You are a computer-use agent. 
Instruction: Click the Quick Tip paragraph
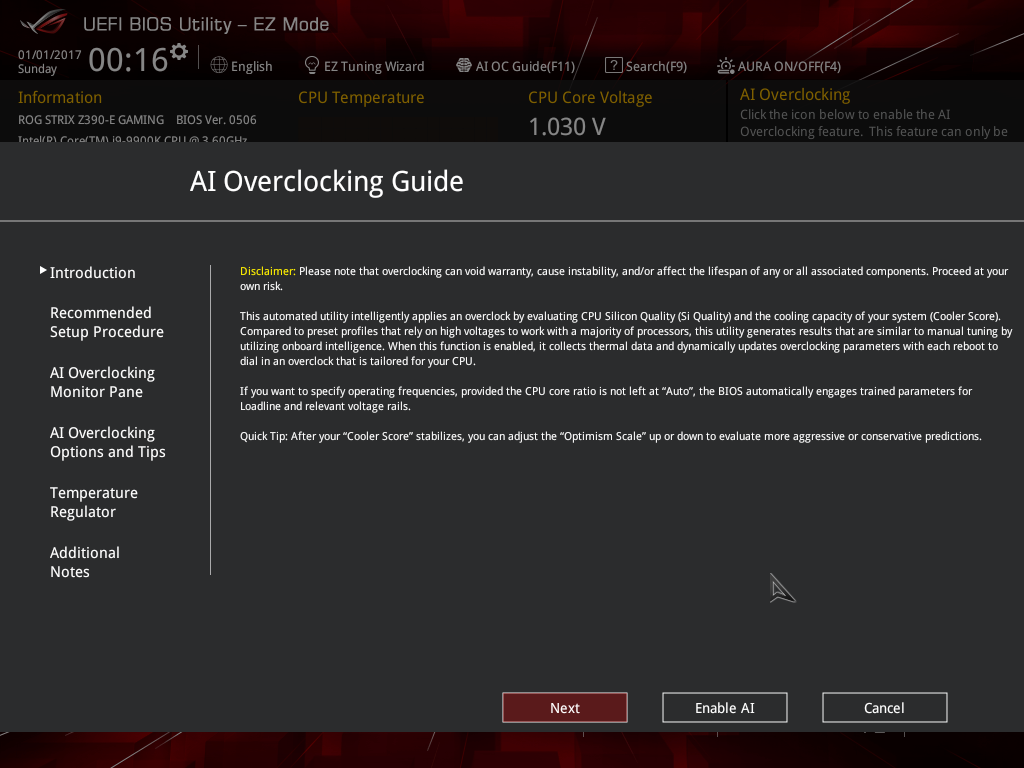pos(611,436)
